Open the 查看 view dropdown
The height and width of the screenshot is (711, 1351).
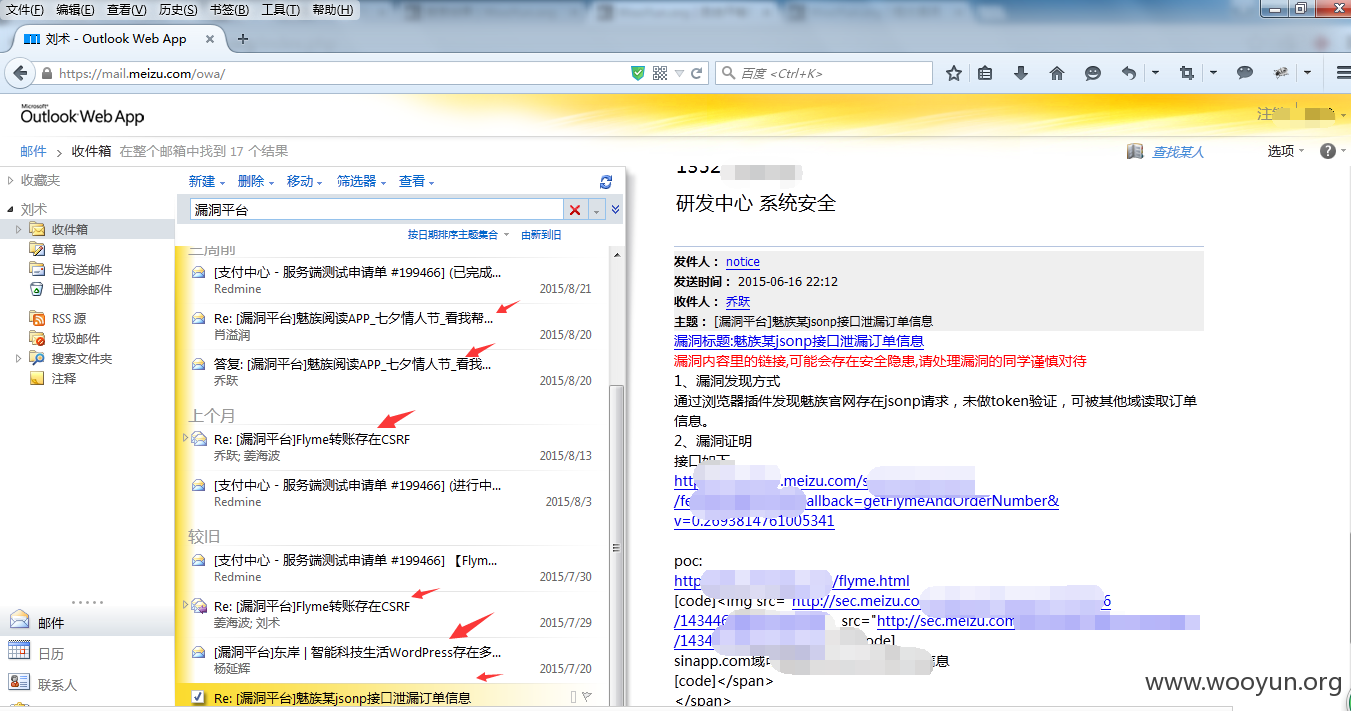(x=417, y=181)
